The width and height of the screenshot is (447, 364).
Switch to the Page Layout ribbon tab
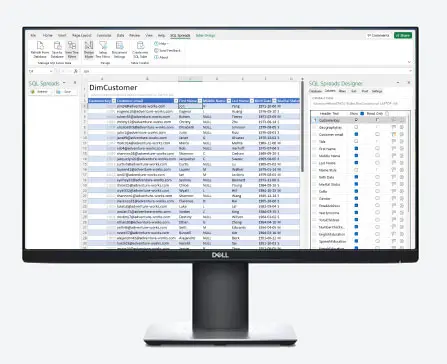point(82,35)
